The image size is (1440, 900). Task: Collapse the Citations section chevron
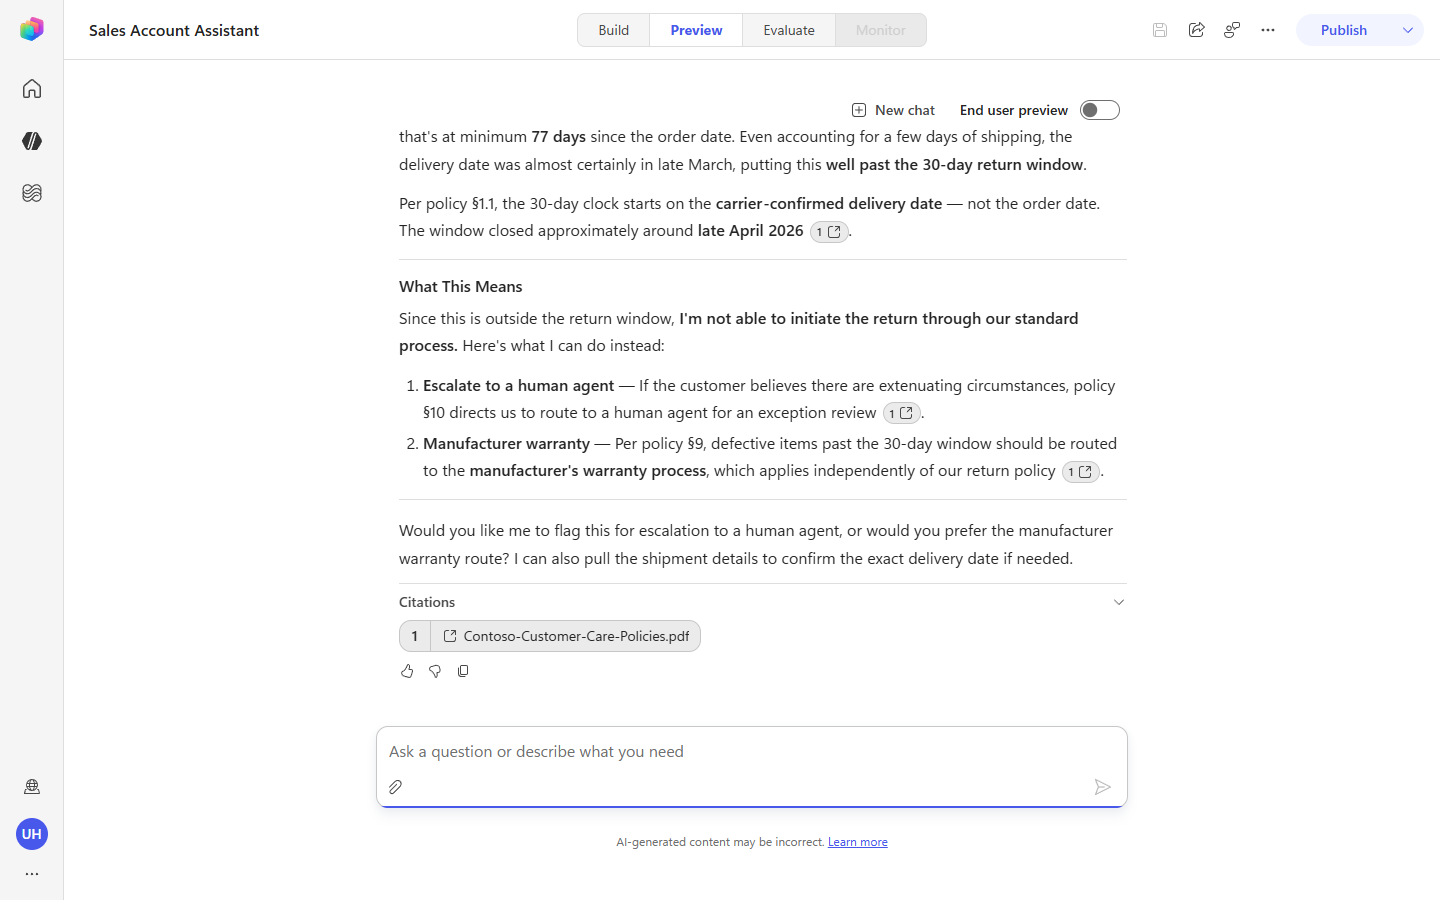(x=1119, y=602)
